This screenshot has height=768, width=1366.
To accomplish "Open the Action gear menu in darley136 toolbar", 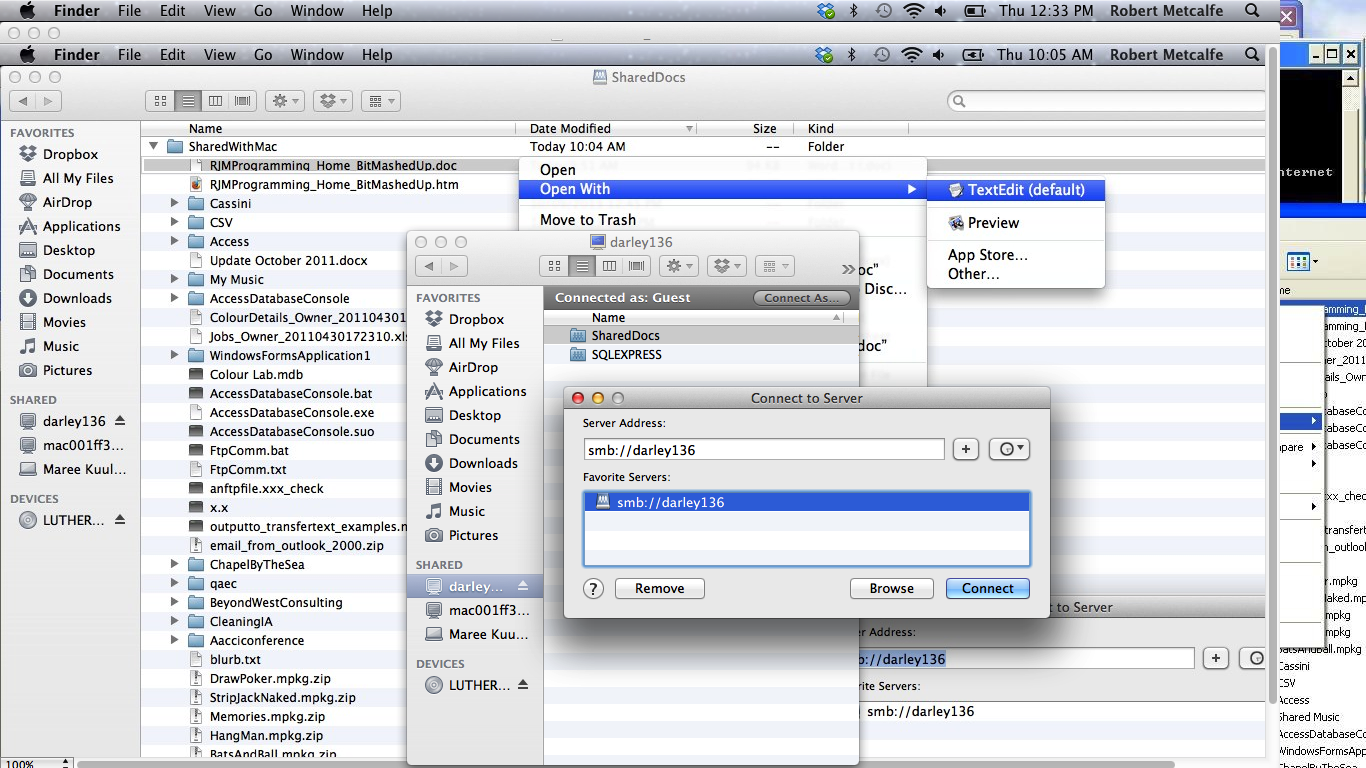I will click(x=680, y=266).
